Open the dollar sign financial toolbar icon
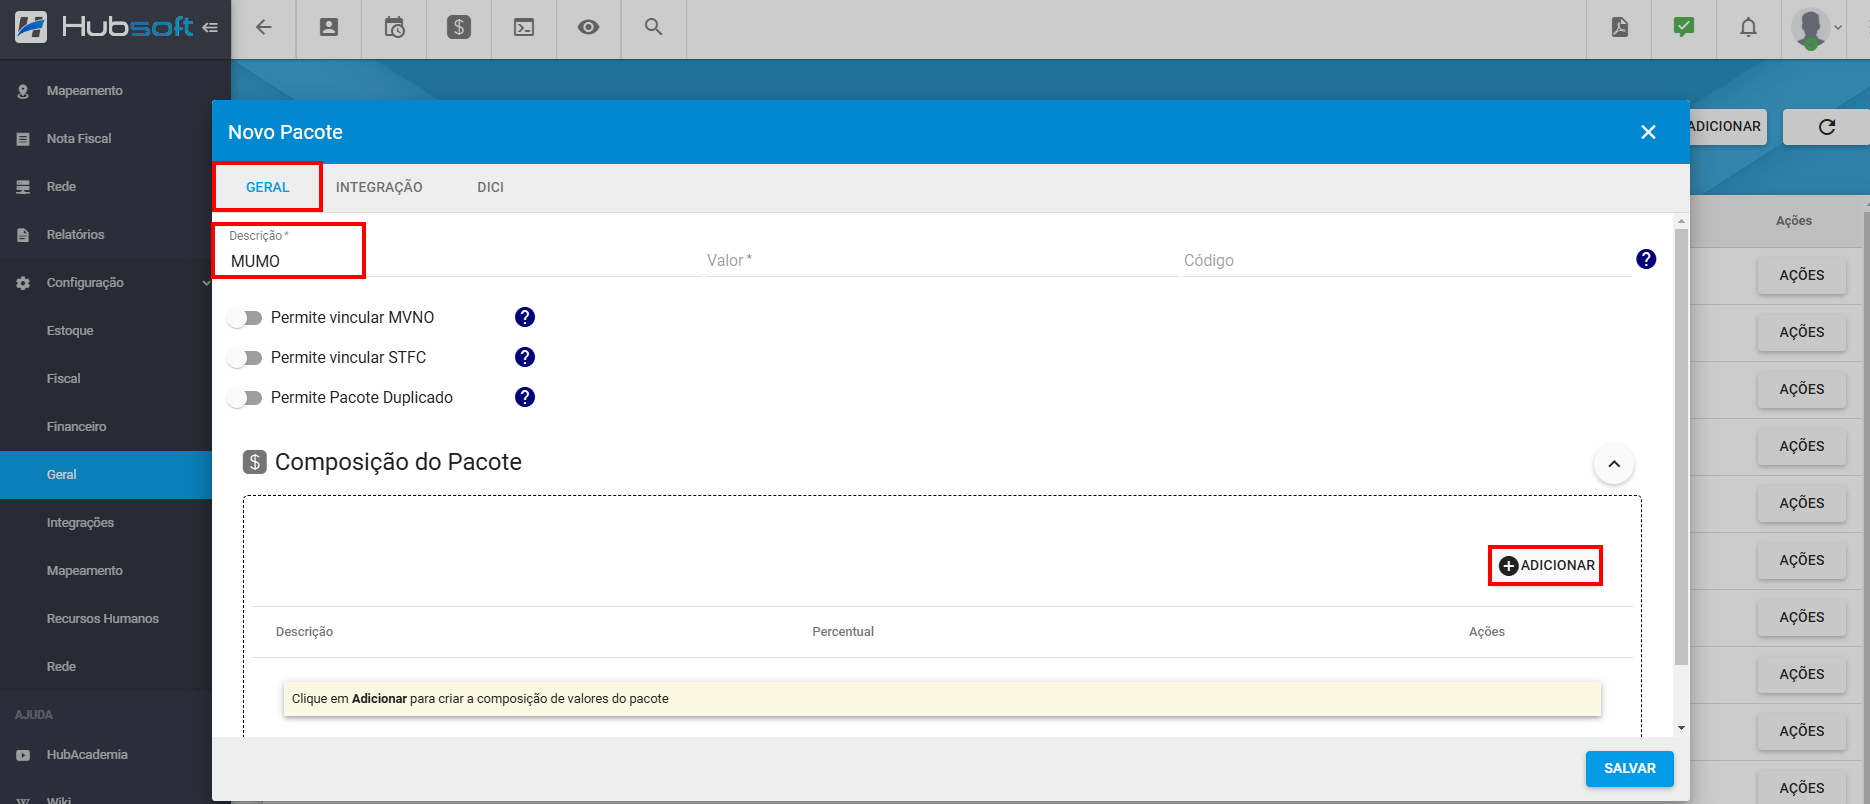This screenshot has width=1870, height=804. (x=459, y=28)
